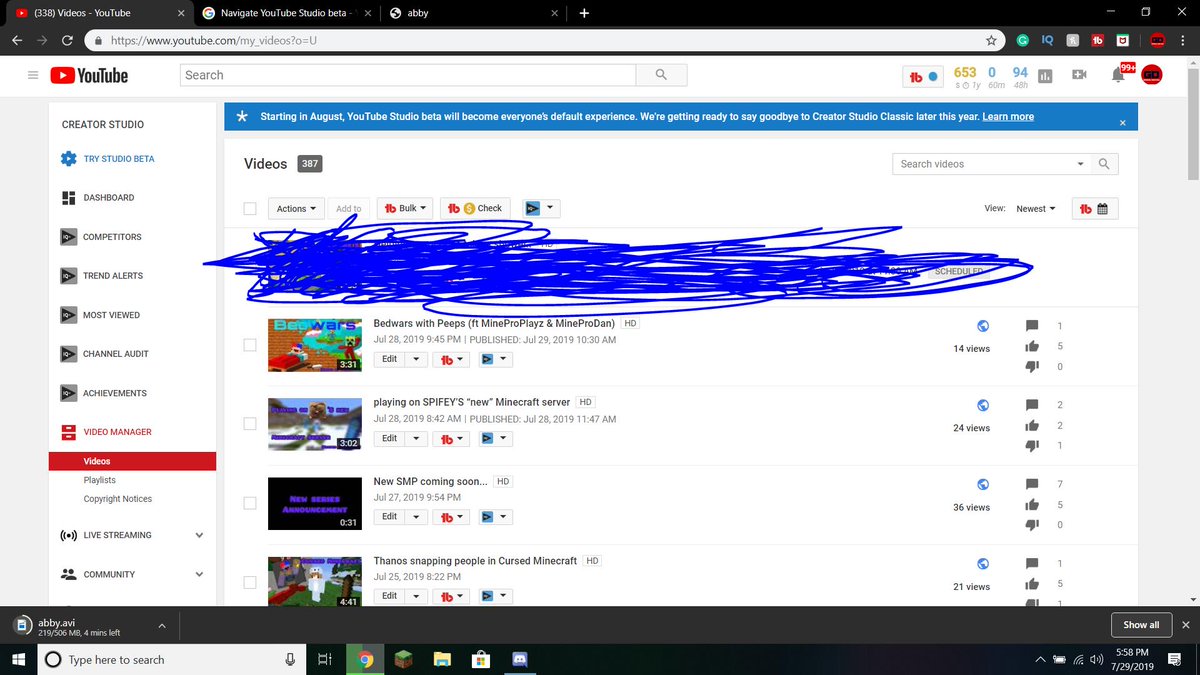Viewport: 1200px width, 675px height.
Task: Click the vidIQ extension icon
Action: (x=1047, y=41)
